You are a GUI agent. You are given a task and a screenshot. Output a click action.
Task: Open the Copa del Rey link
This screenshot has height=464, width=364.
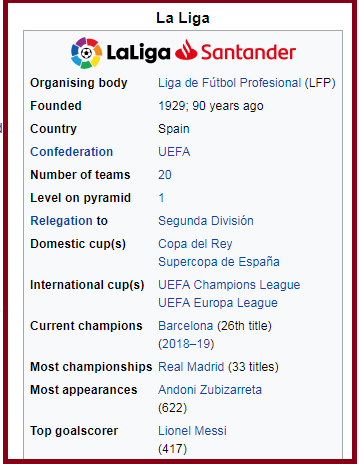tap(195, 244)
